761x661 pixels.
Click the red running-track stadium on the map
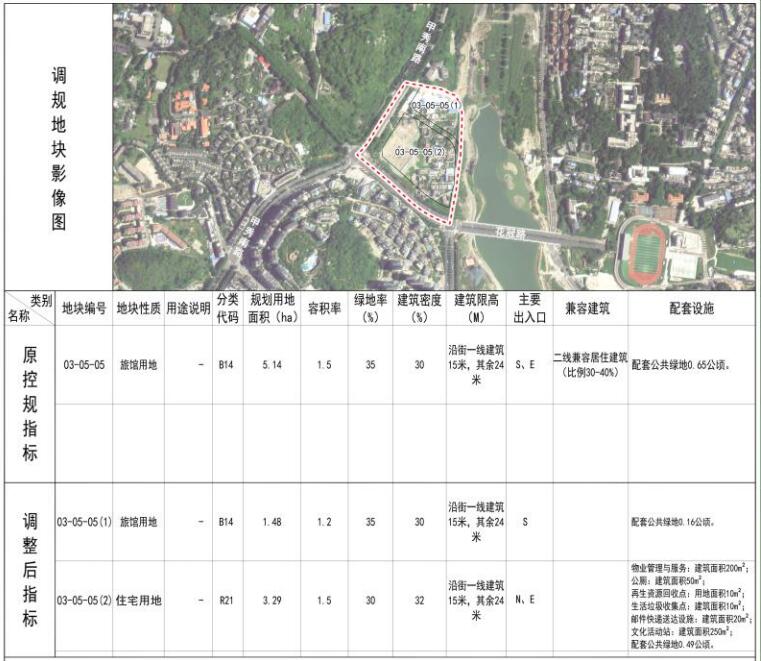tap(645, 252)
